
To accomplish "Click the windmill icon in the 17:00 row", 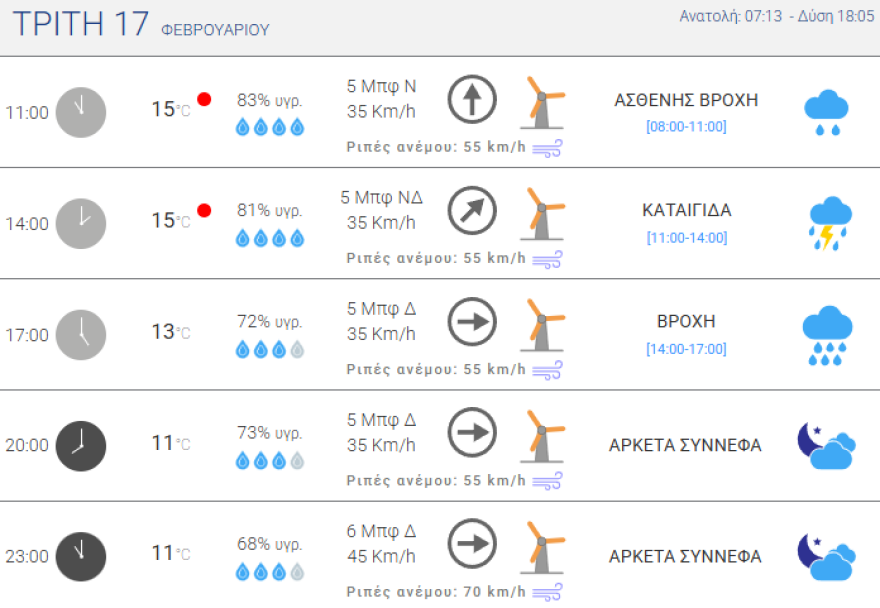I will (543, 325).
